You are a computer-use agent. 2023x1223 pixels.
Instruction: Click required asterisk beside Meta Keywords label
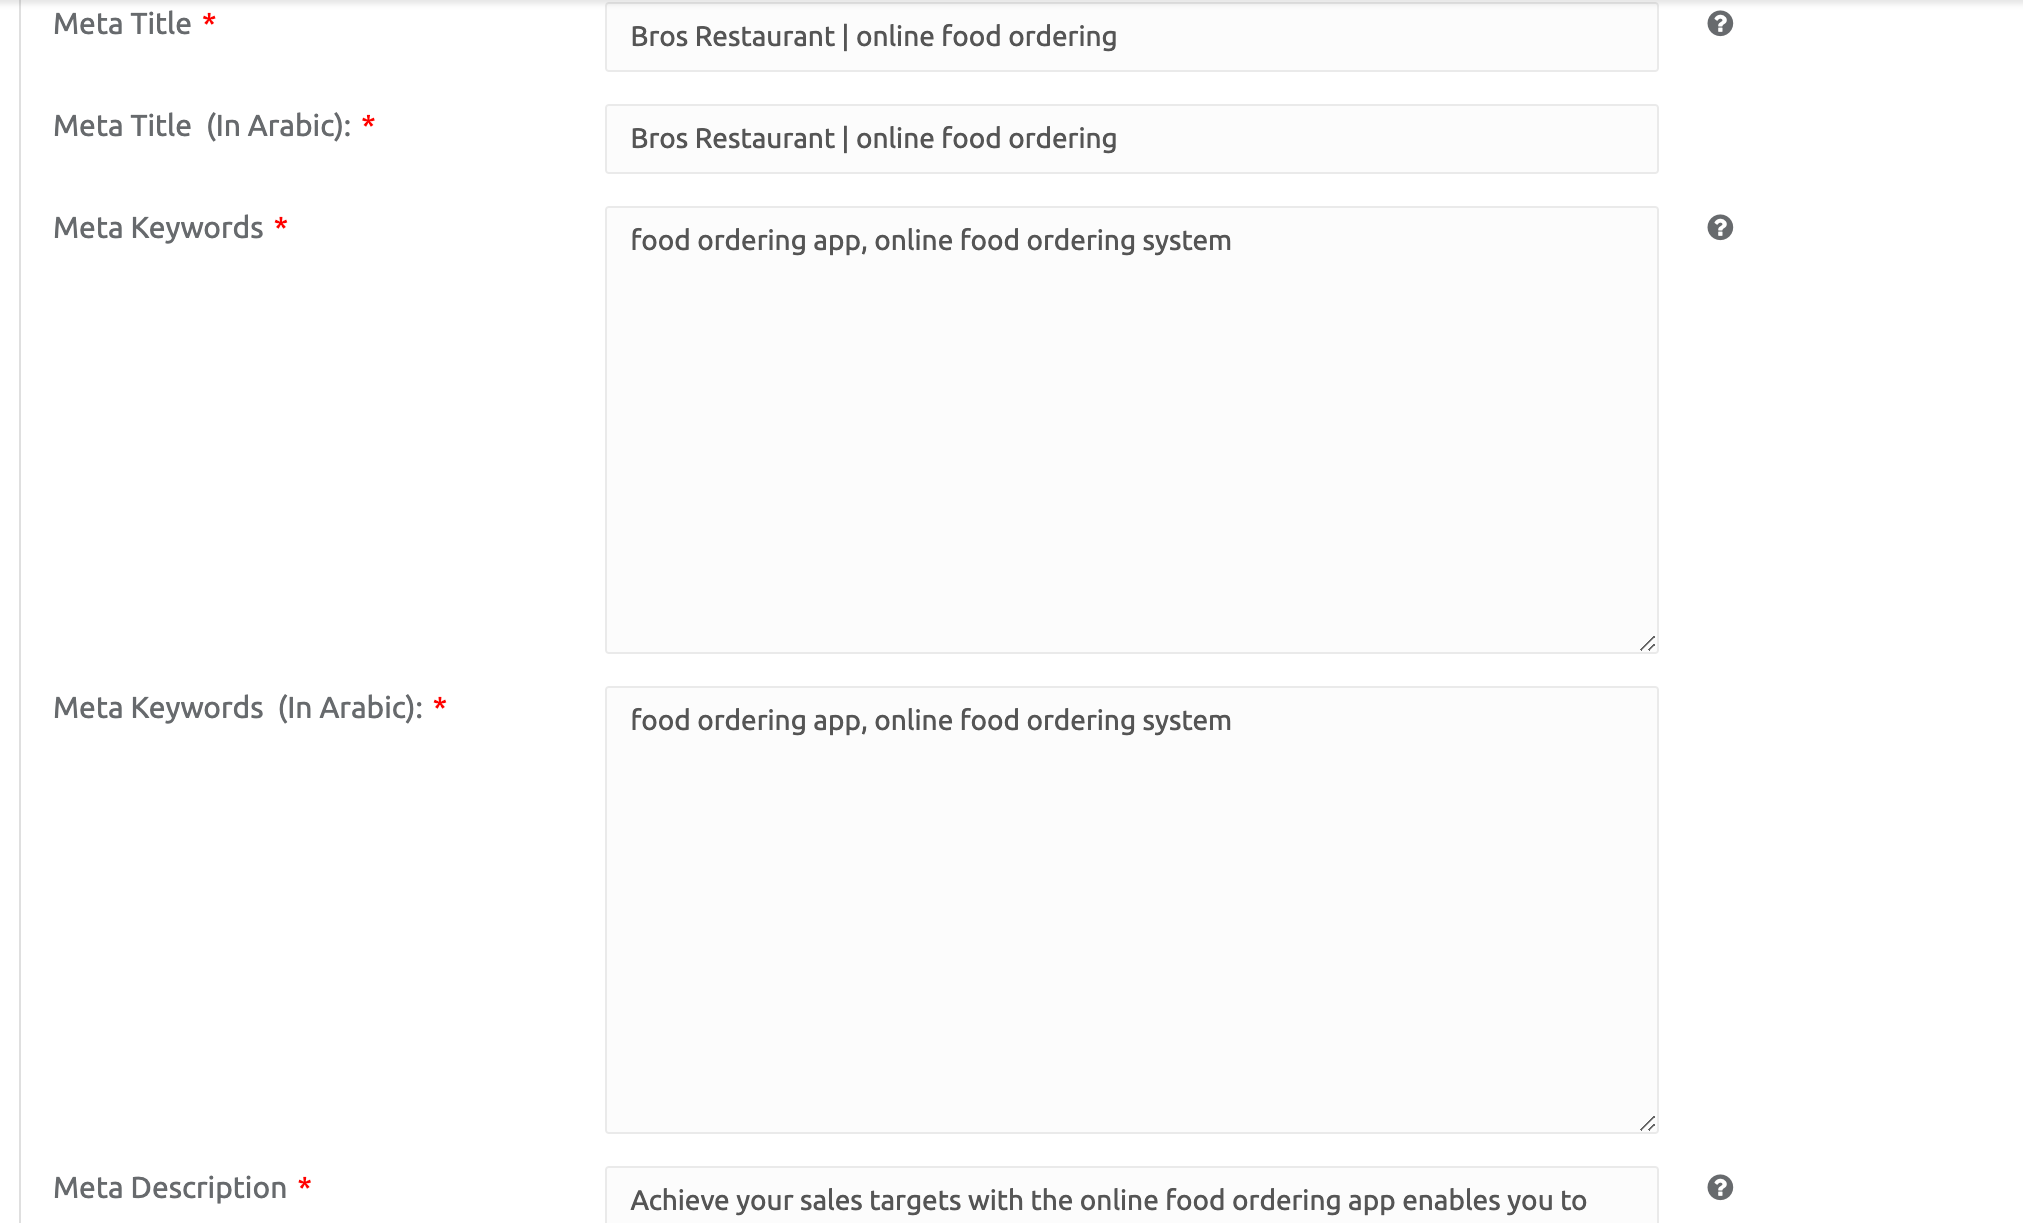click(281, 226)
